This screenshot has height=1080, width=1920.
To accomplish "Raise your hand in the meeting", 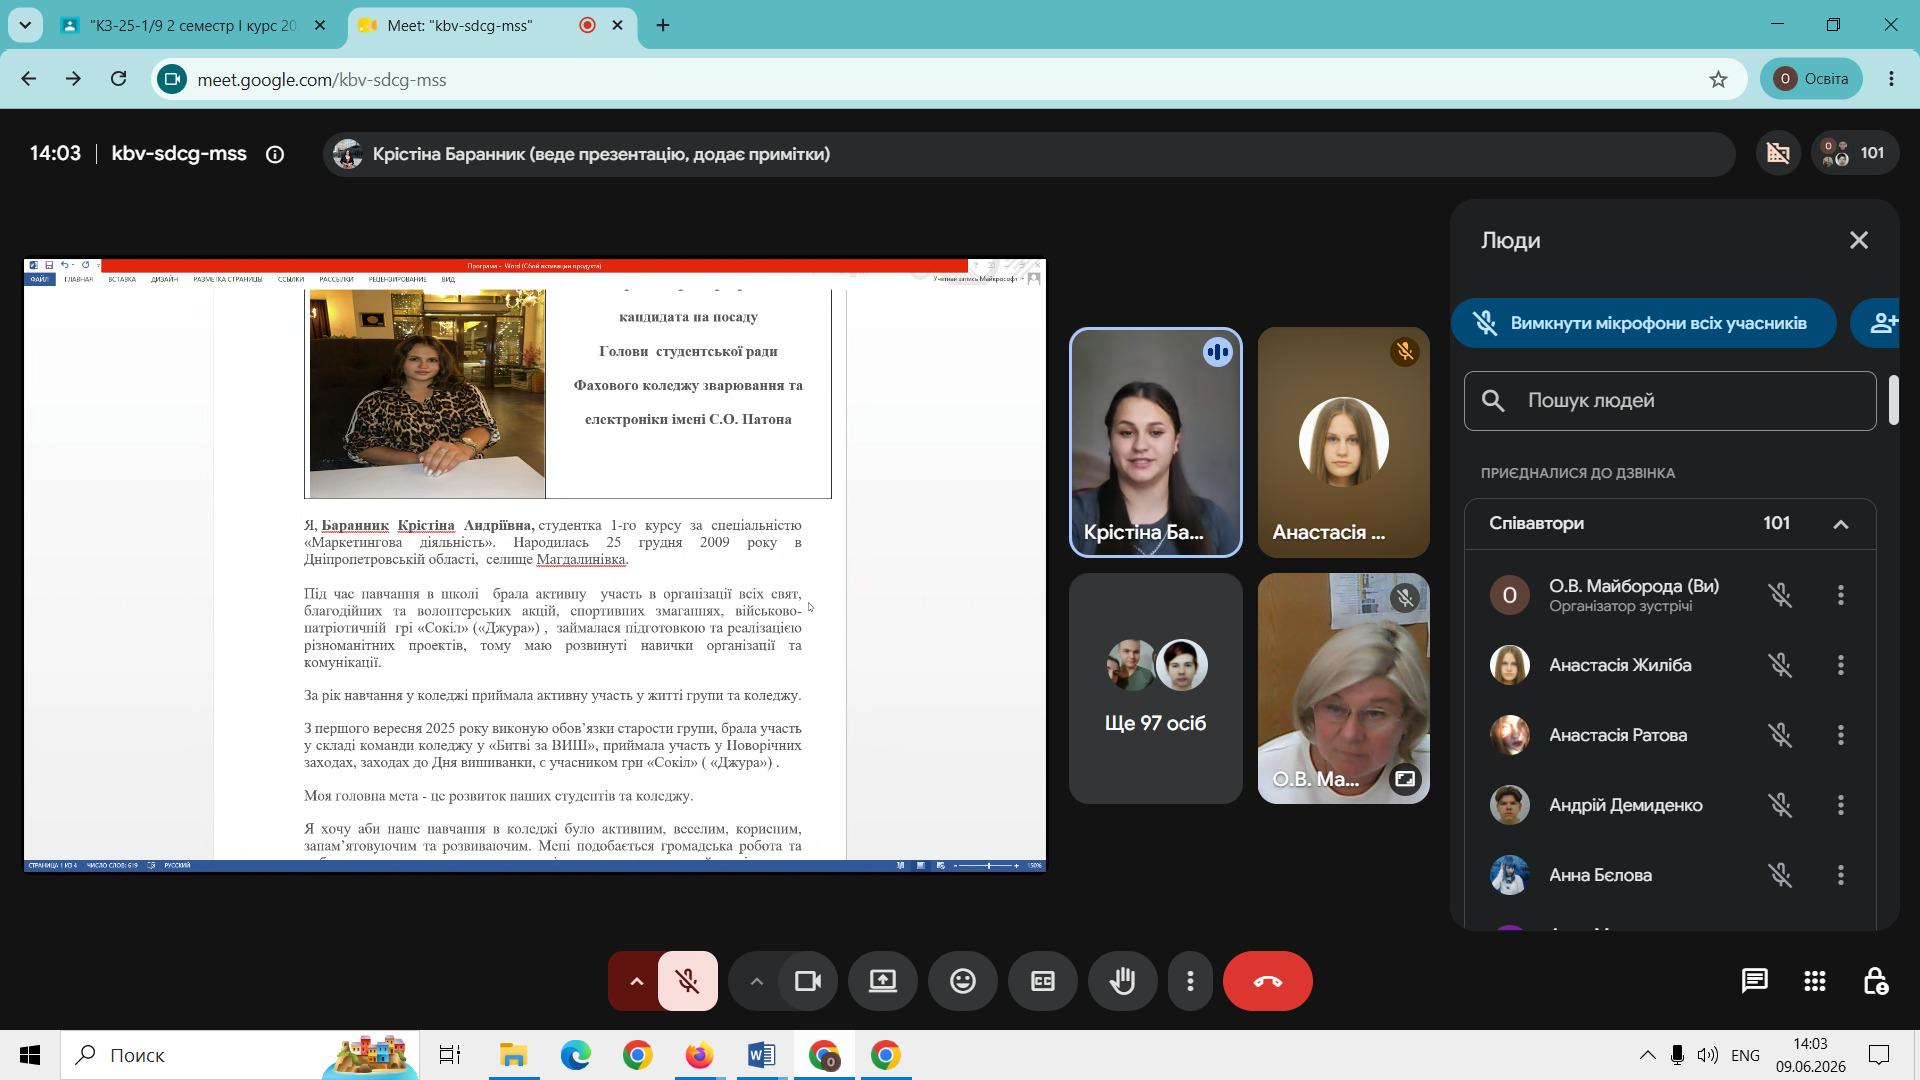I will point(1122,981).
